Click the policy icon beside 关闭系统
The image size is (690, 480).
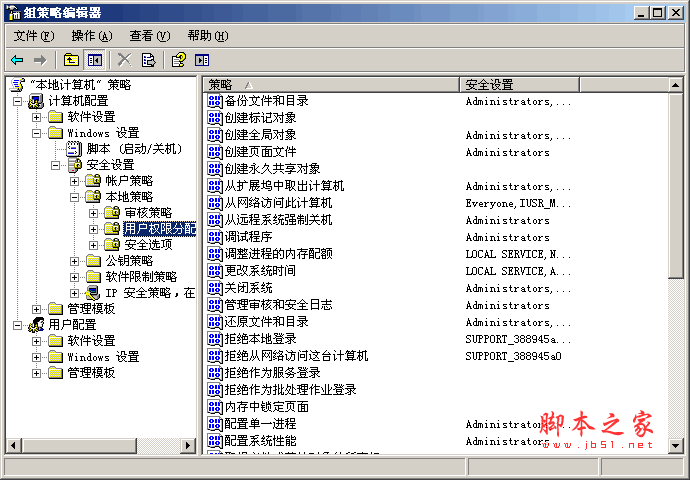(x=214, y=288)
